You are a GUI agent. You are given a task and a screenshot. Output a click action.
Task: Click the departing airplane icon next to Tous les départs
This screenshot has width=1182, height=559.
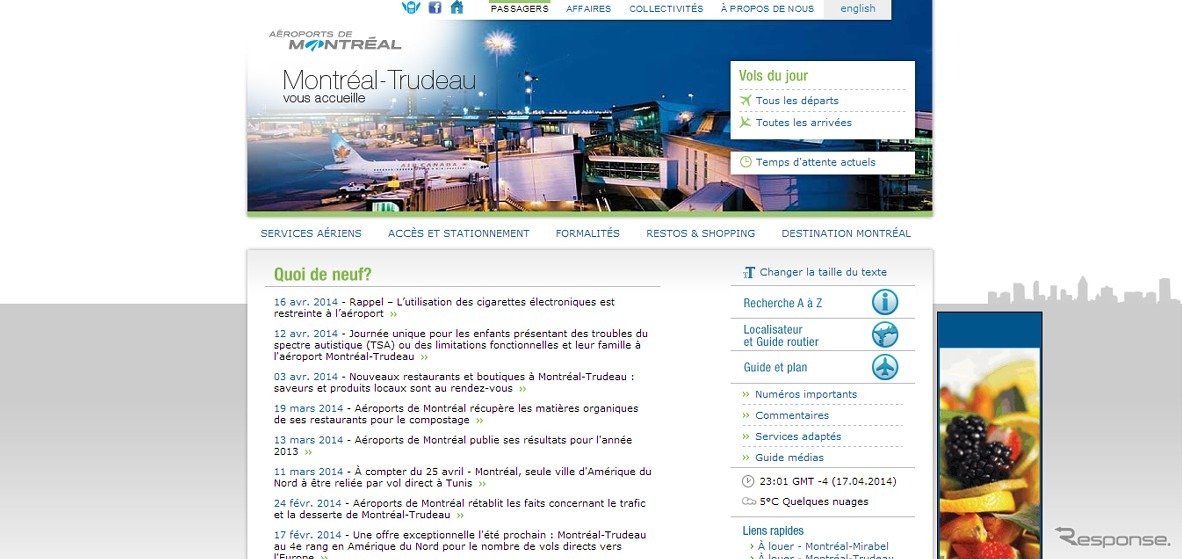pos(746,100)
